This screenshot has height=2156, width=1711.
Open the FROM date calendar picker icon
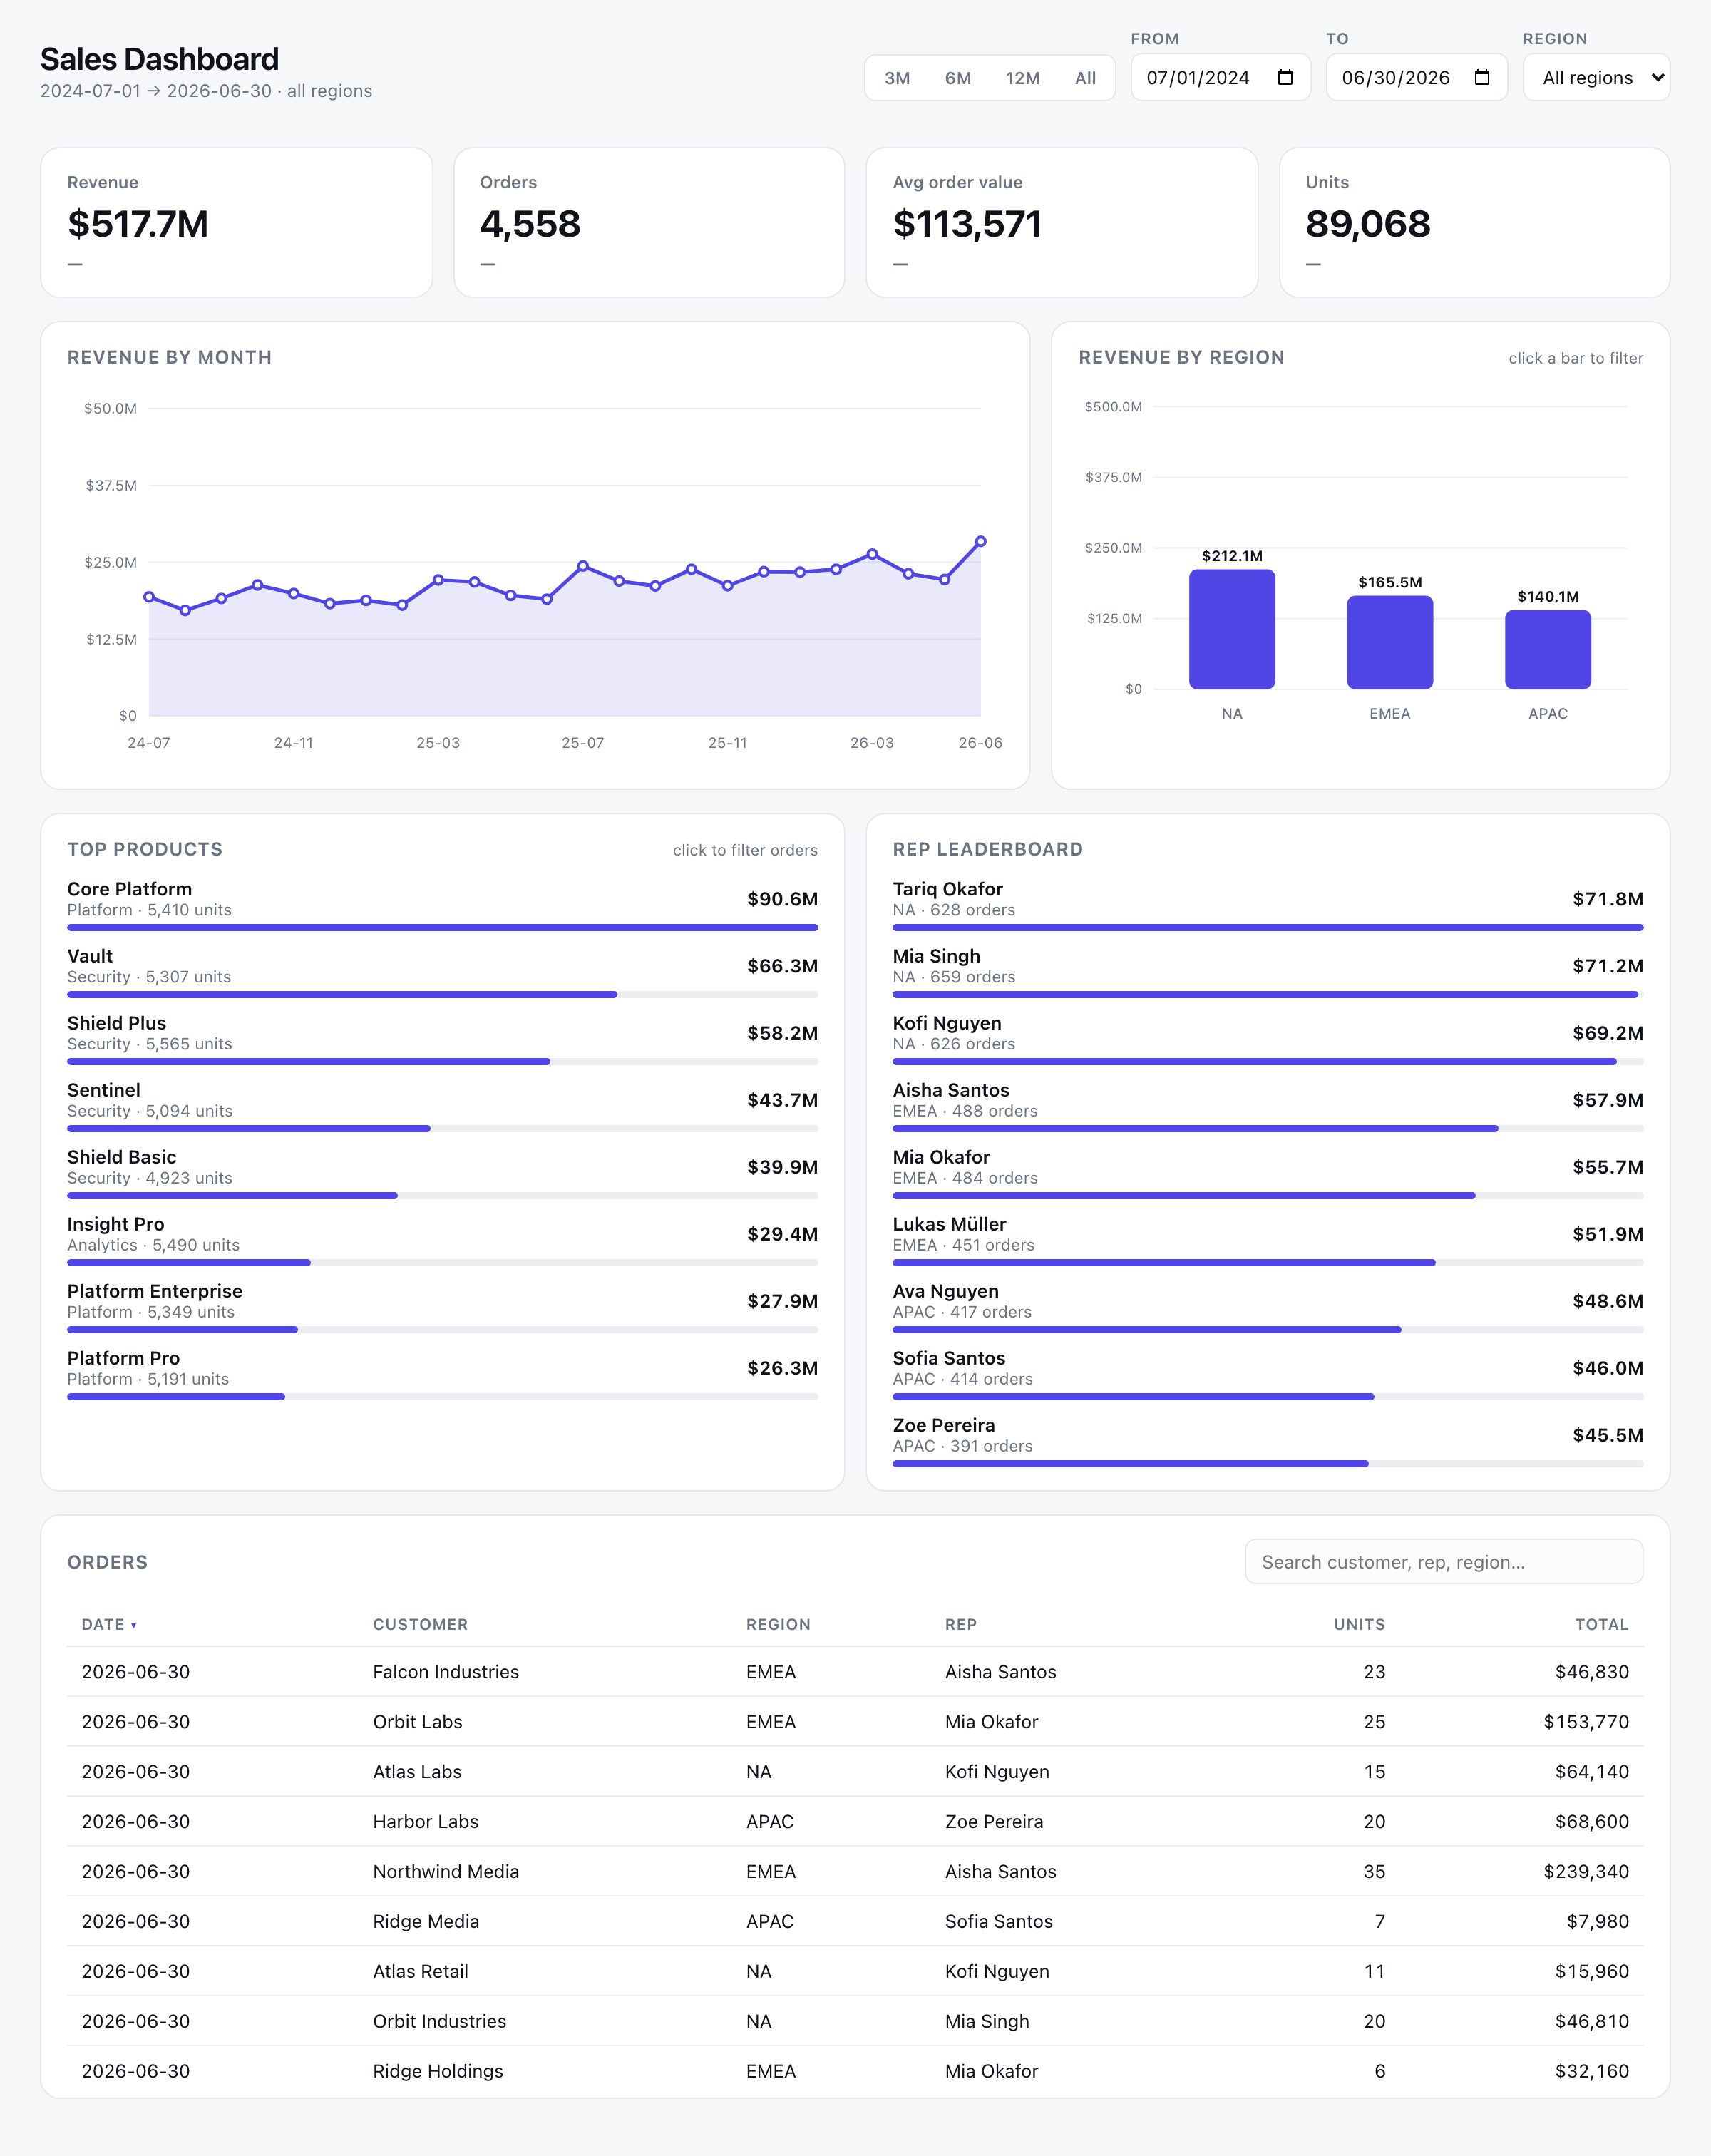pos(1285,77)
